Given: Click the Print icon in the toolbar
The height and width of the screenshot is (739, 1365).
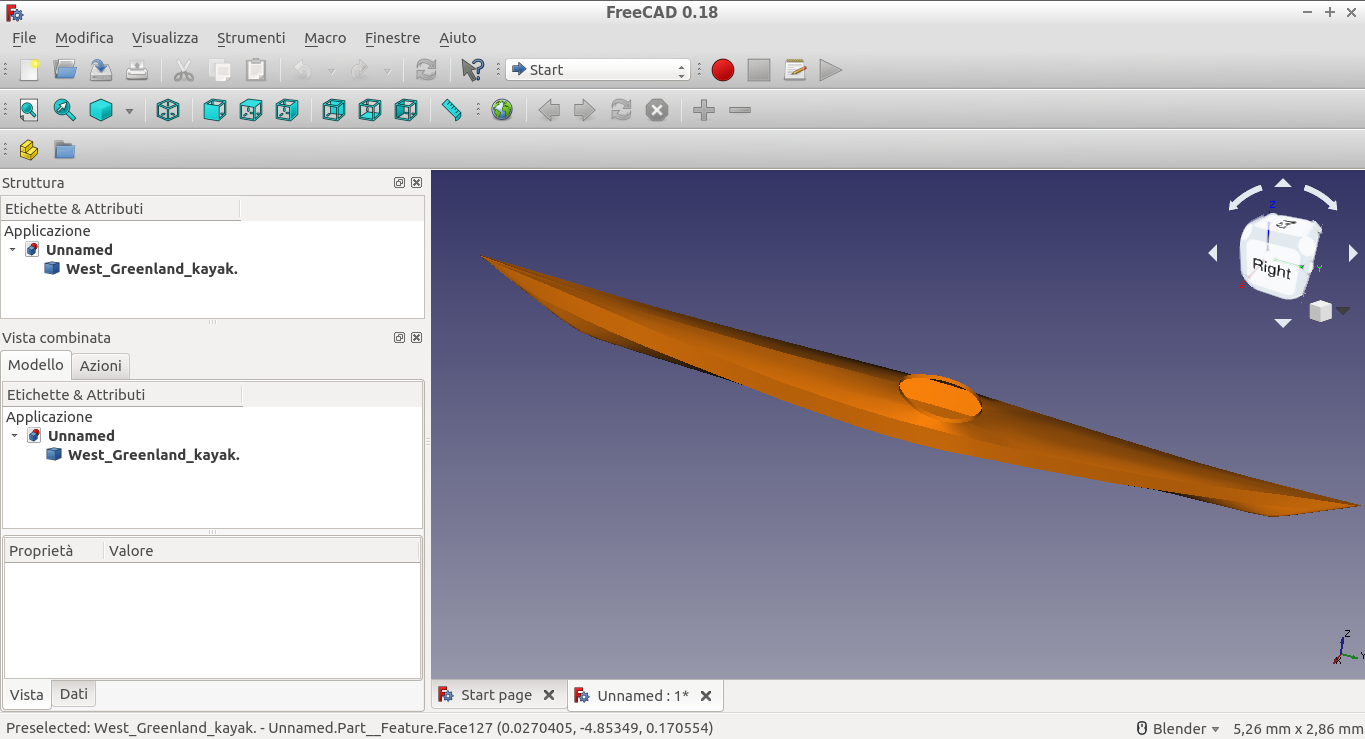Looking at the screenshot, I should pos(137,70).
